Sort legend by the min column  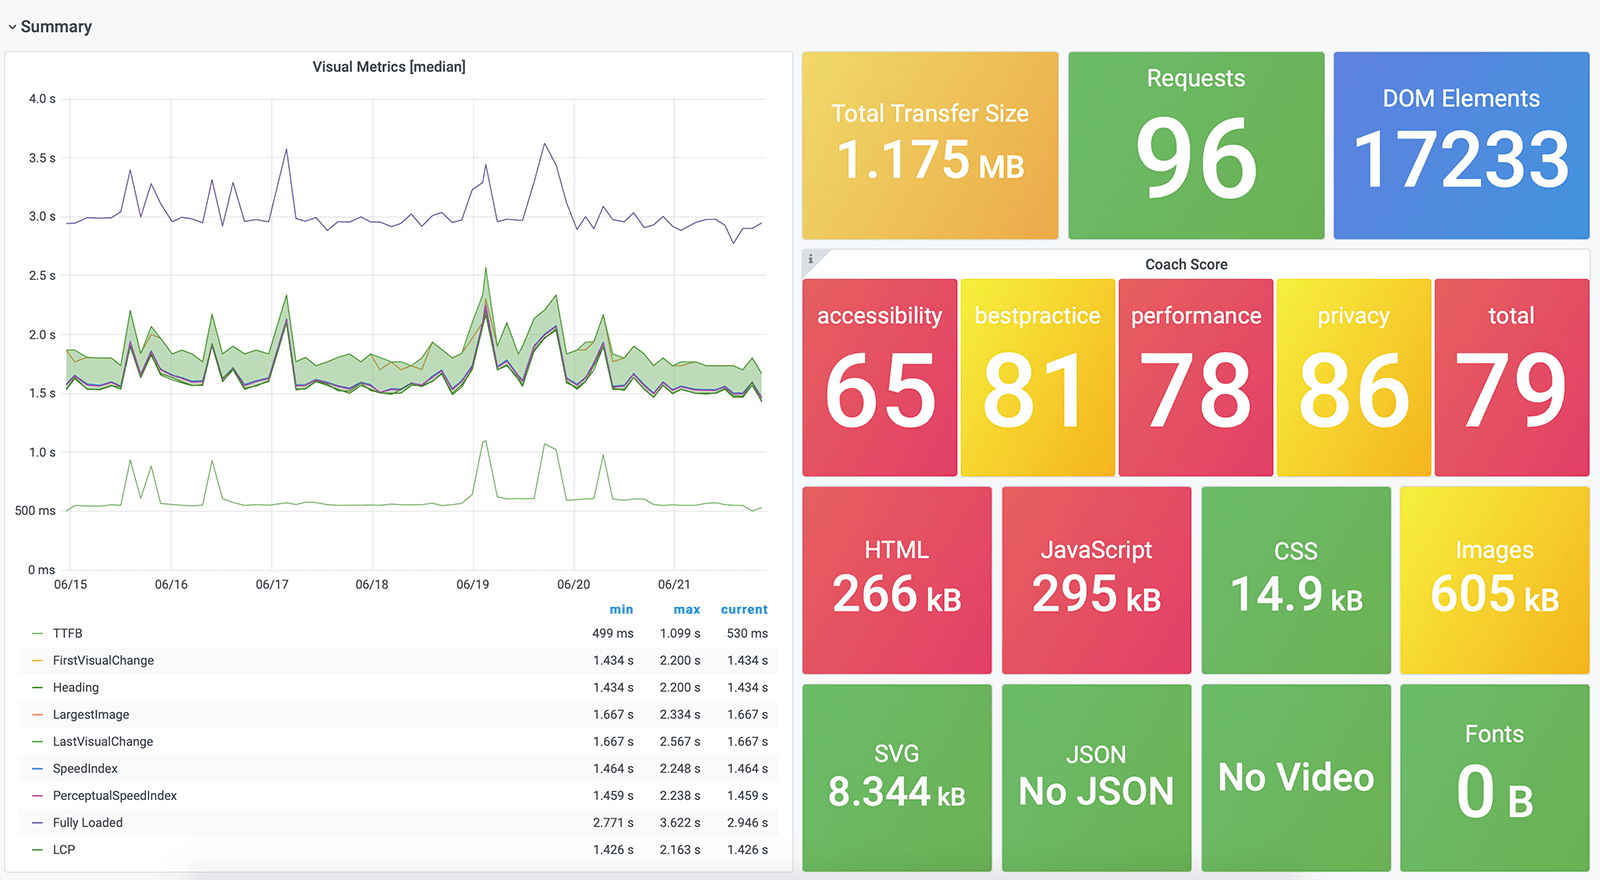[621, 609]
